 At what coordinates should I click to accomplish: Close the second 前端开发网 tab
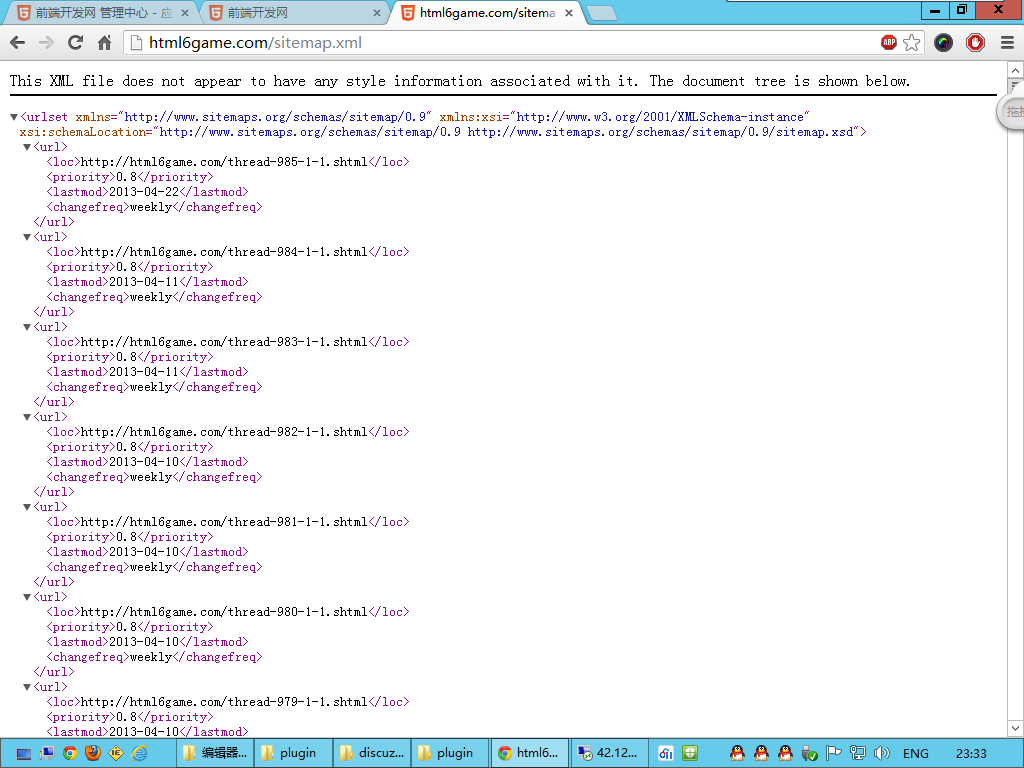click(377, 13)
